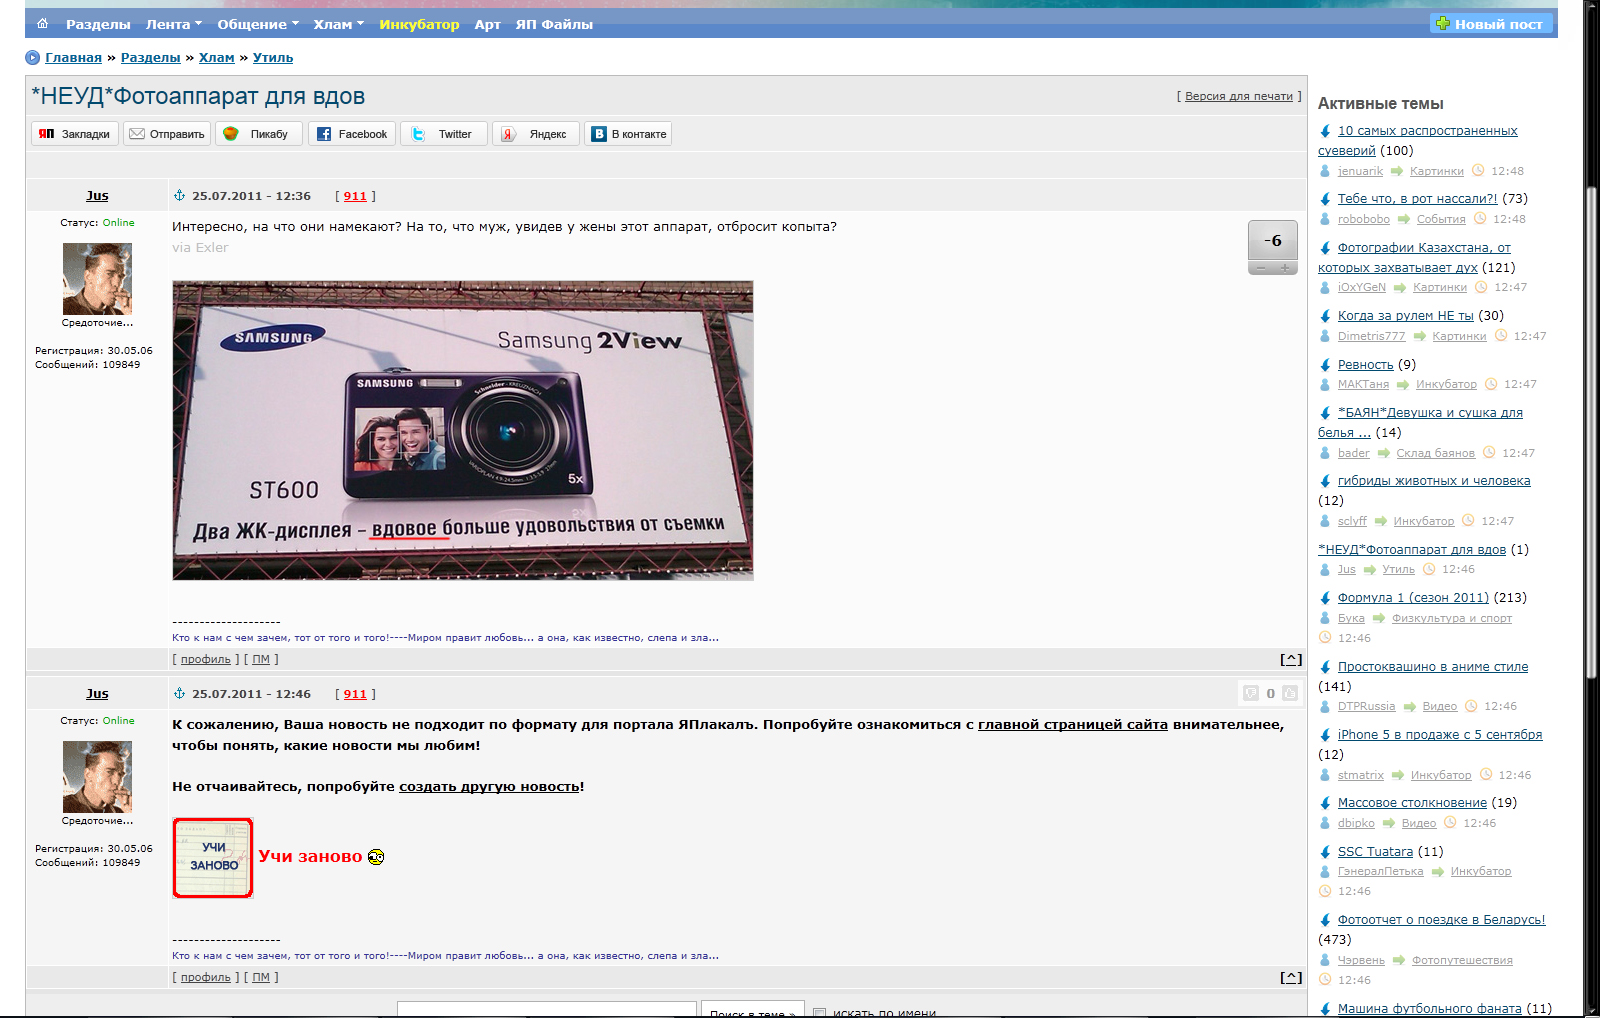Add topic to ЯП 'Закладки'
Image resolution: width=1600 pixels, height=1018 pixels.
[75, 134]
